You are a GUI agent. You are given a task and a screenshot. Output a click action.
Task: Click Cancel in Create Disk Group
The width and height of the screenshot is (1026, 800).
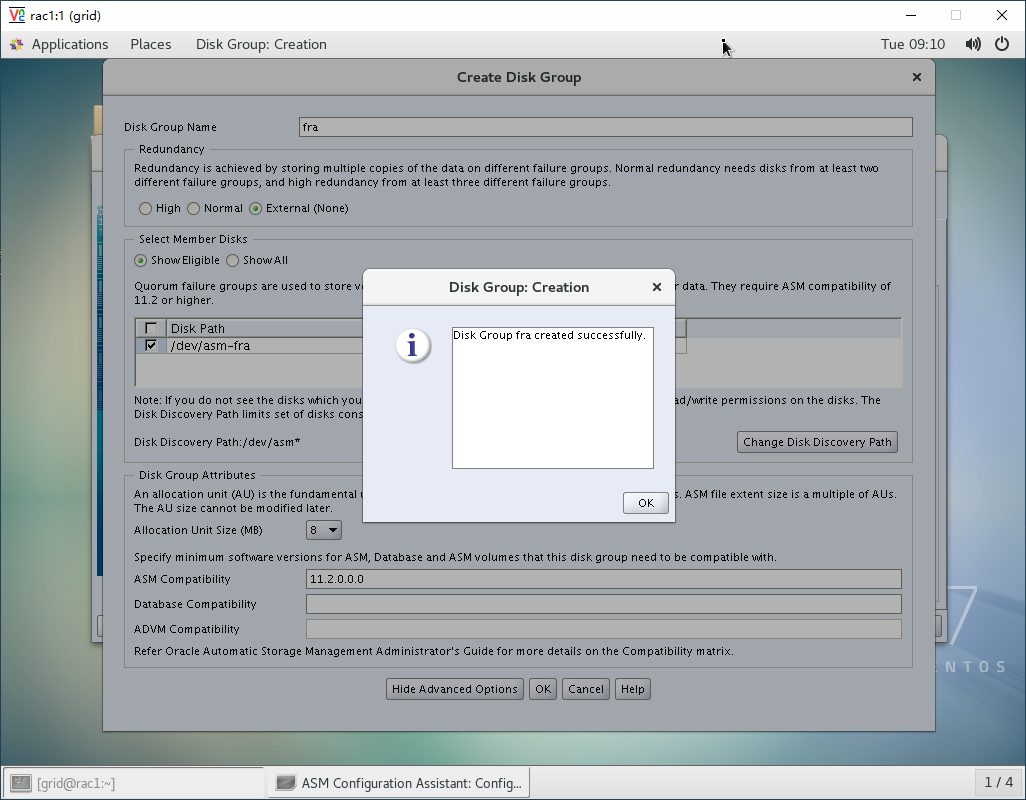pyautogui.click(x=586, y=689)
